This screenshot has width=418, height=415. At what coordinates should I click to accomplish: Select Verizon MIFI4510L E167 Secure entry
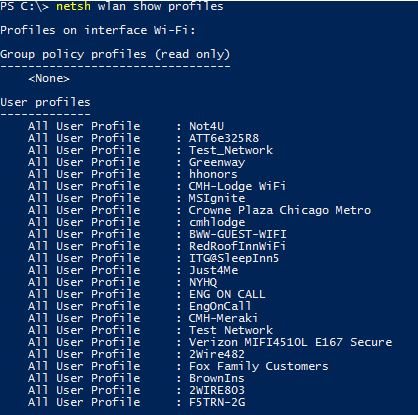click(x=290, y=342)
